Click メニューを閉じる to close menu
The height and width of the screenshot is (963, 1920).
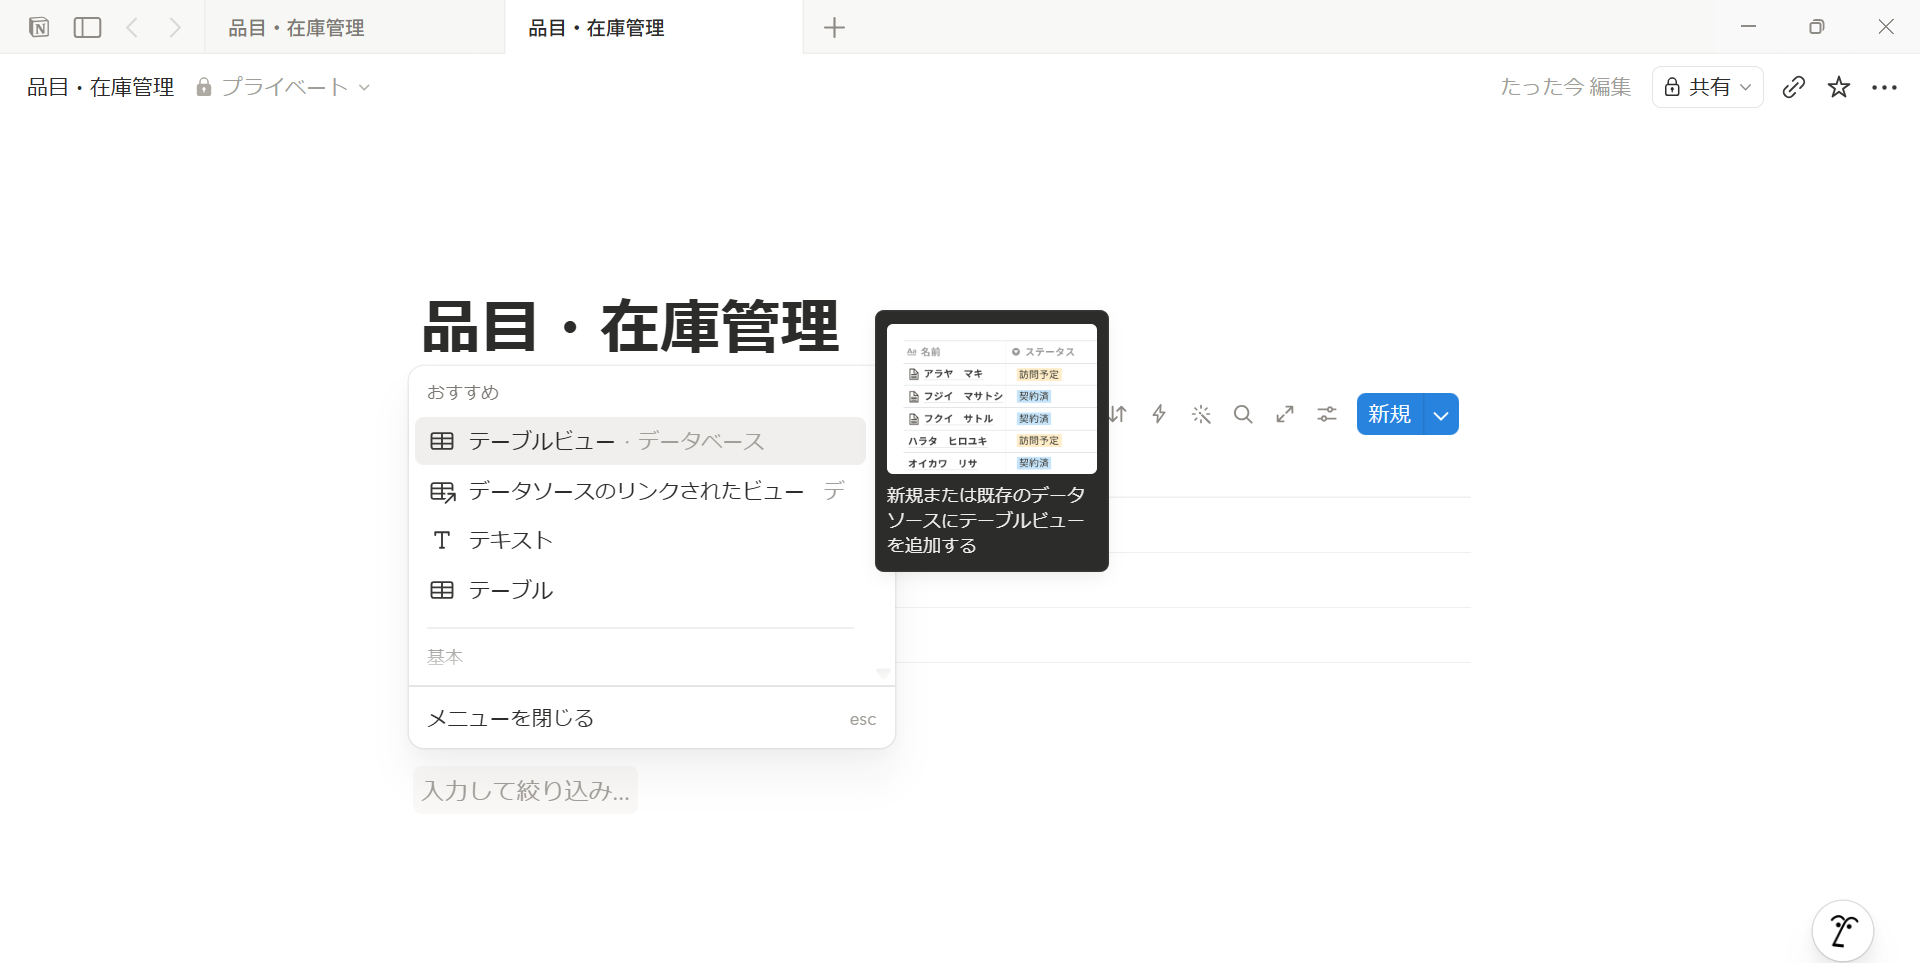pyautogui.click(x=652, y=718)
